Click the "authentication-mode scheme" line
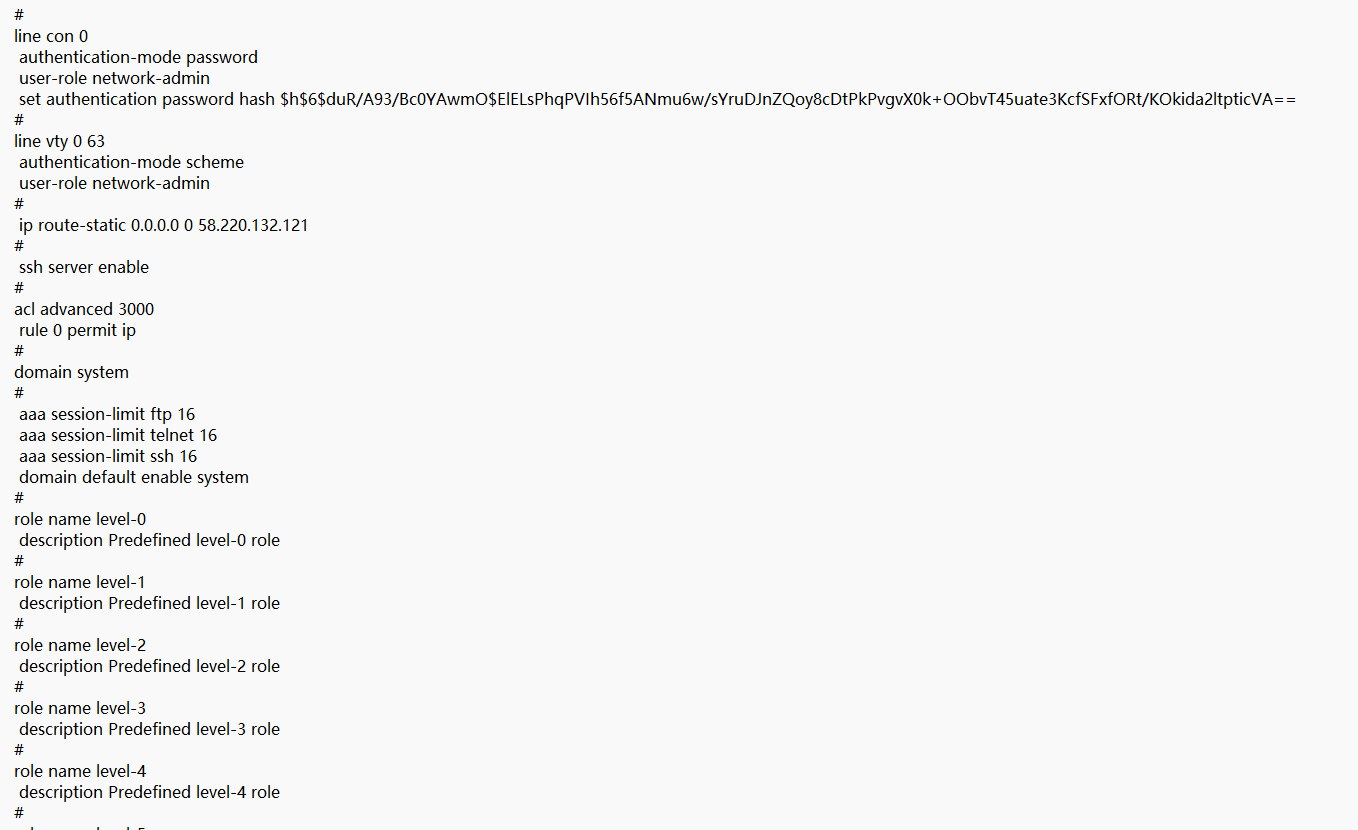 (131, 162)
